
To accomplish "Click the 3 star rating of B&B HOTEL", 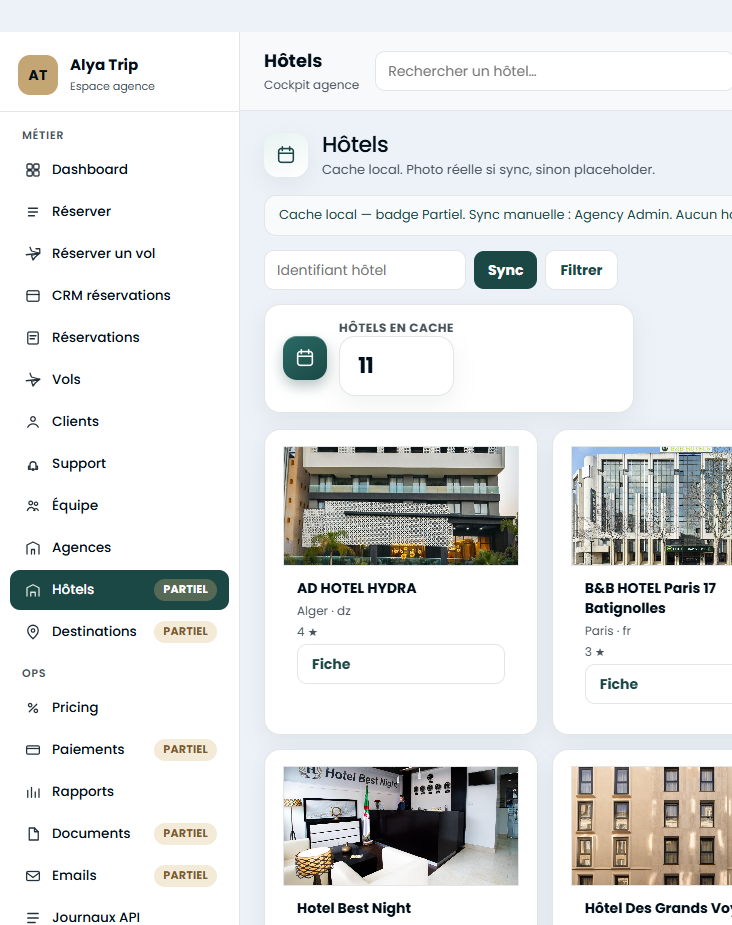I will 595,652.
